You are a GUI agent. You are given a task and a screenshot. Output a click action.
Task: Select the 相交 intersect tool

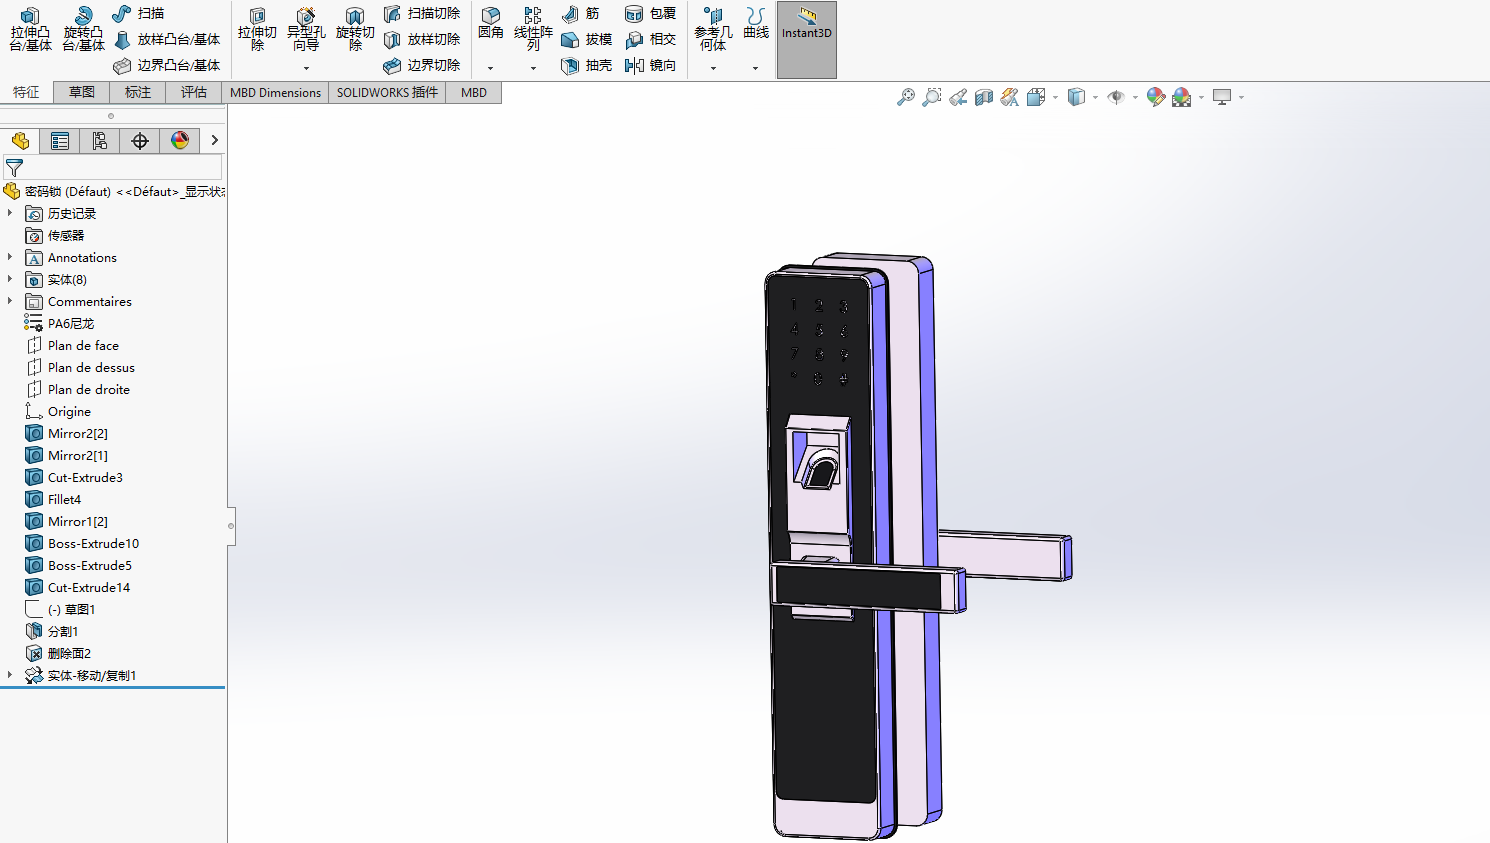(651, 39)
